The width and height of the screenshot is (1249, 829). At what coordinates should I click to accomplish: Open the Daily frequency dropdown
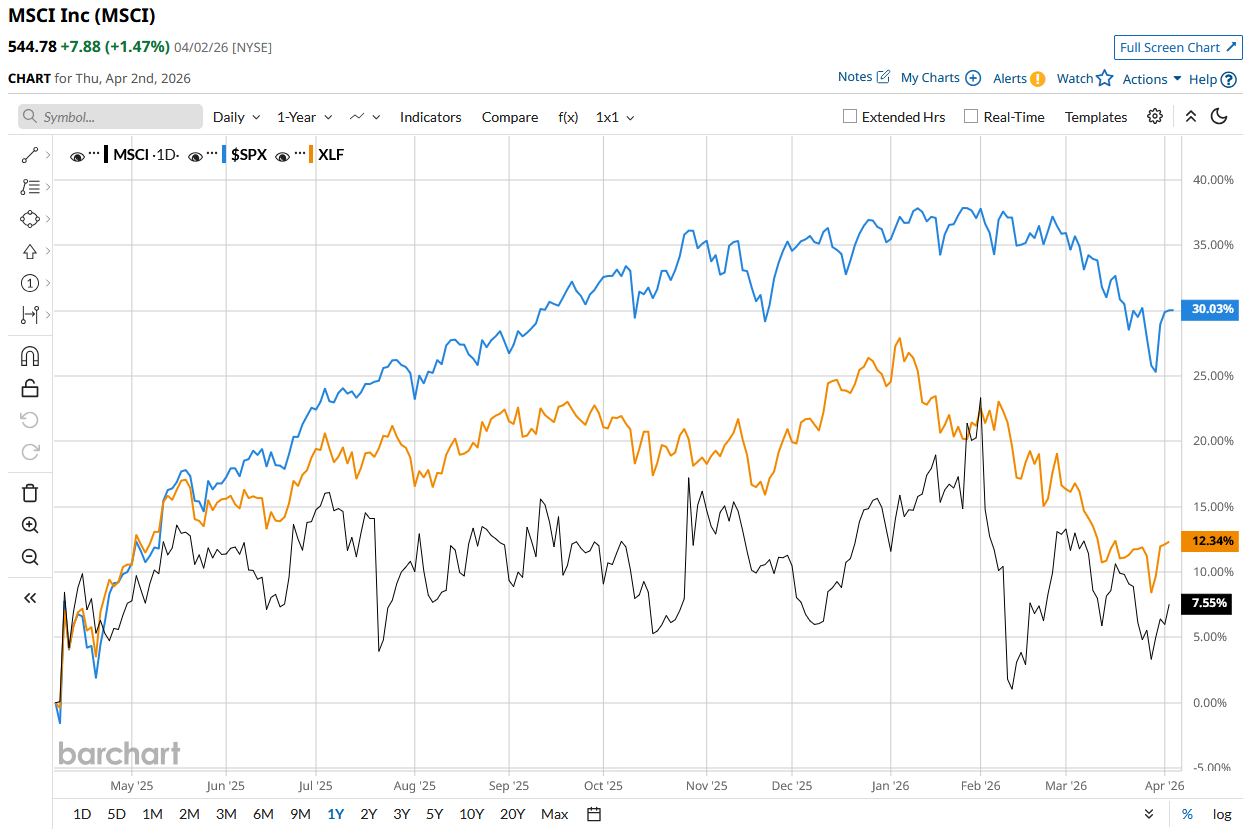(236, 117)
